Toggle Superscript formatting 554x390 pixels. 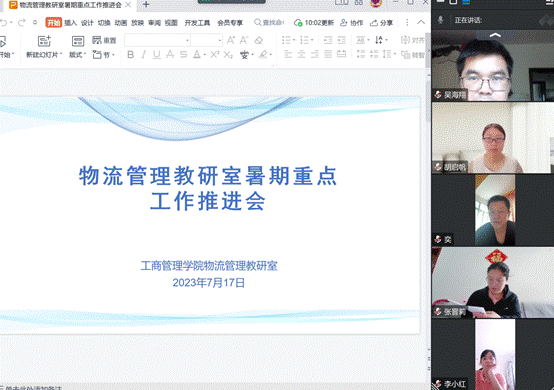[x=215, y=55]
